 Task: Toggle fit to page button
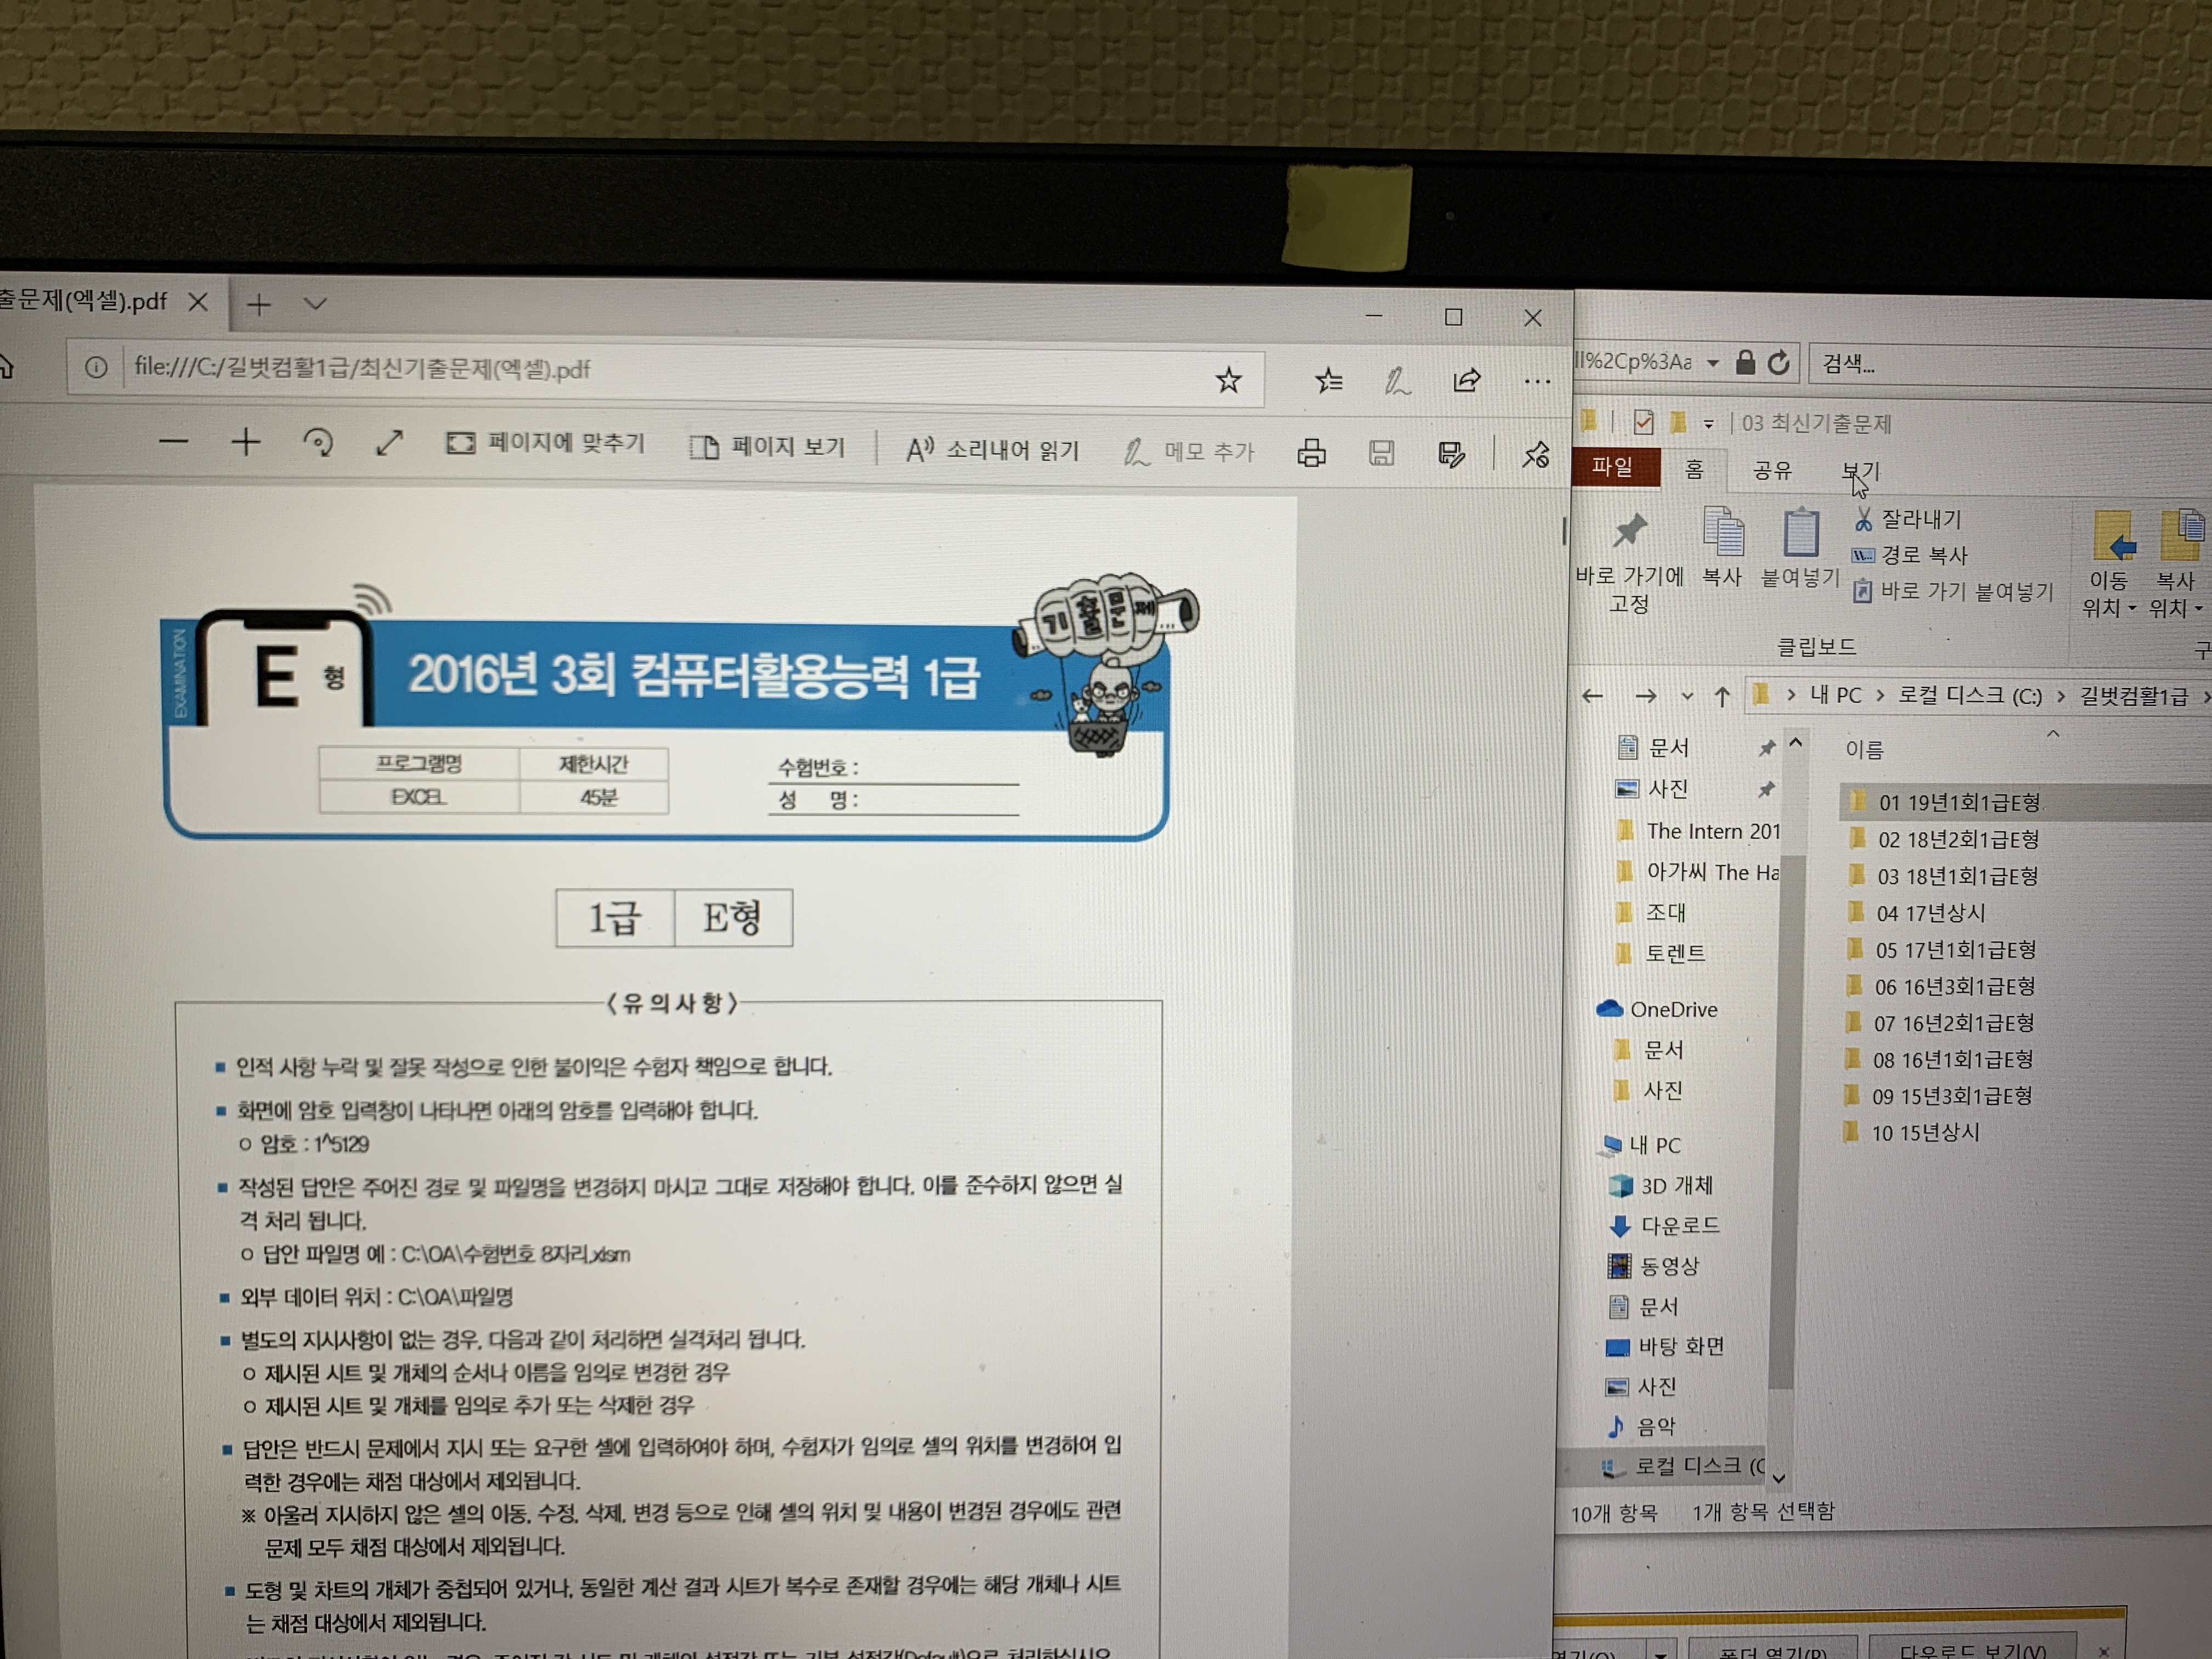[545, 443]
